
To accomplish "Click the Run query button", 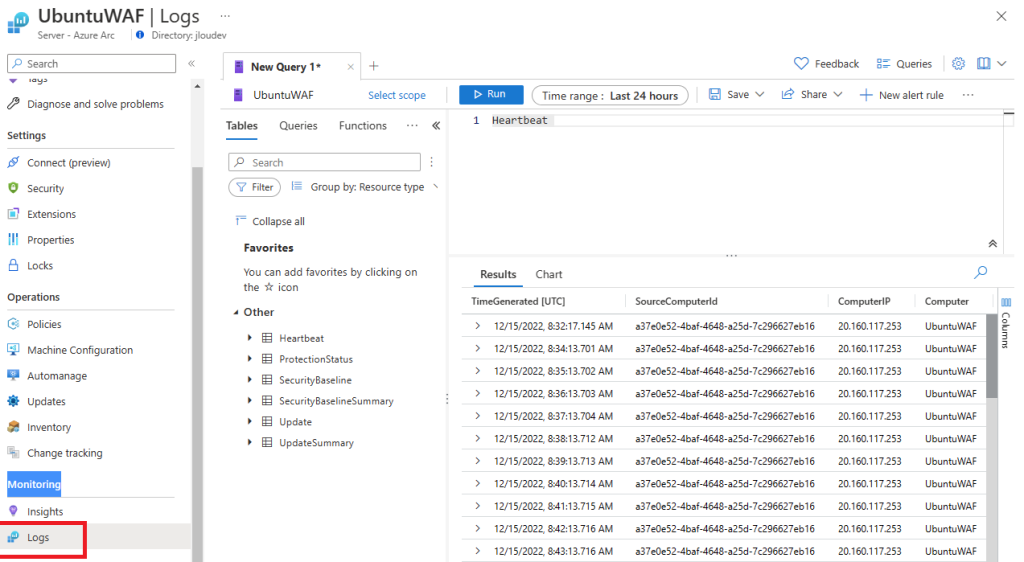I will (x=491, y=95).
